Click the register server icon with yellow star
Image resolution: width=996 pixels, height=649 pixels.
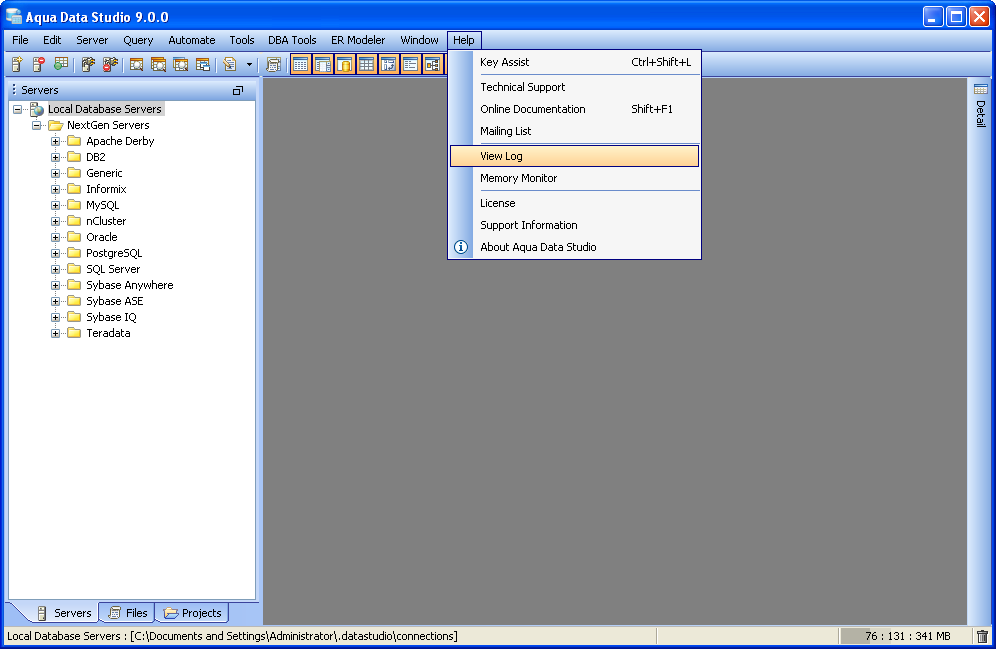pyautogui.click(x=17, y=64)
